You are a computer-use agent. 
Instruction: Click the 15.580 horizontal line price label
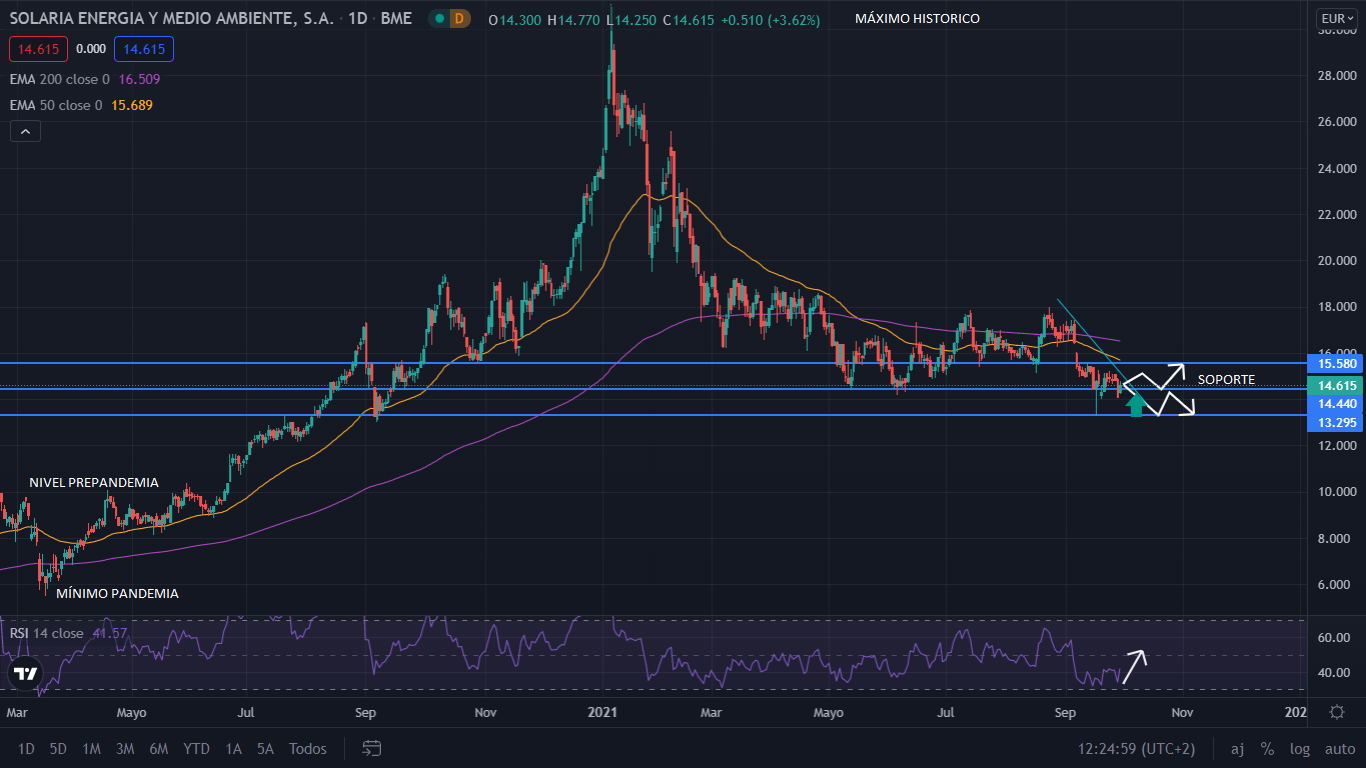tap(1336, 363)
